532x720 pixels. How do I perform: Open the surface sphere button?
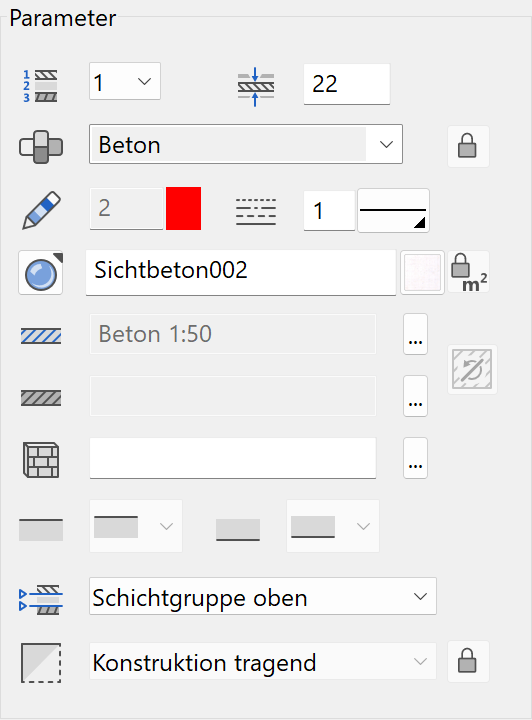tap(40, 273)
